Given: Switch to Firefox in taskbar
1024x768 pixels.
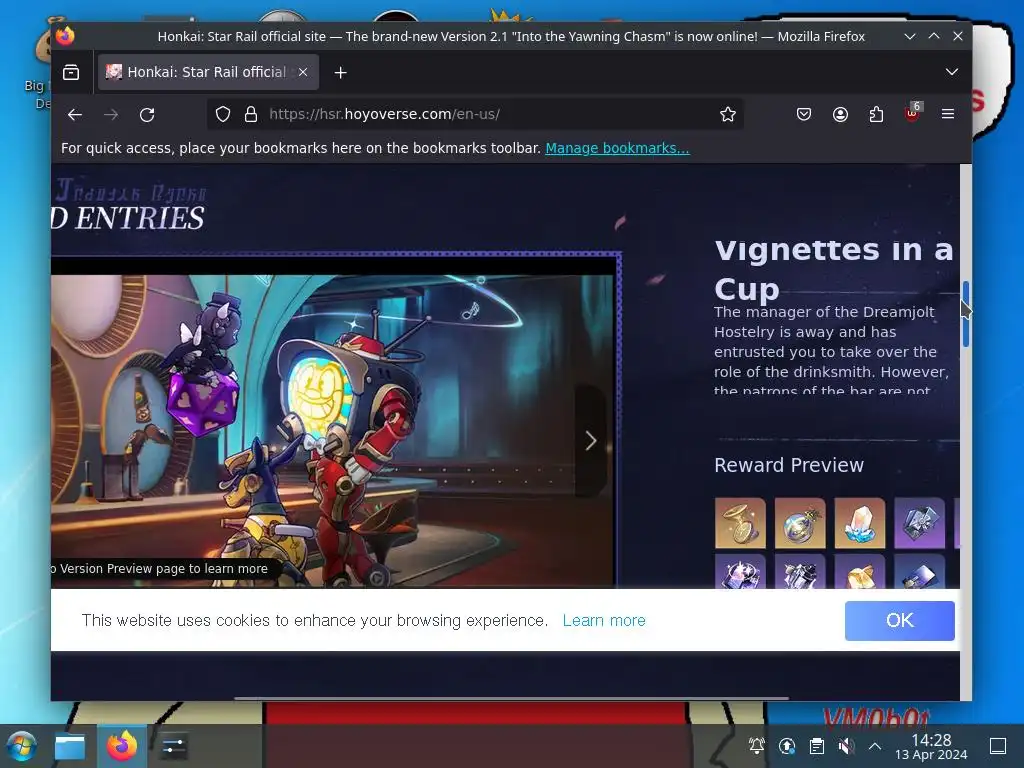Looking at the screenshot, I should (122, 746).
